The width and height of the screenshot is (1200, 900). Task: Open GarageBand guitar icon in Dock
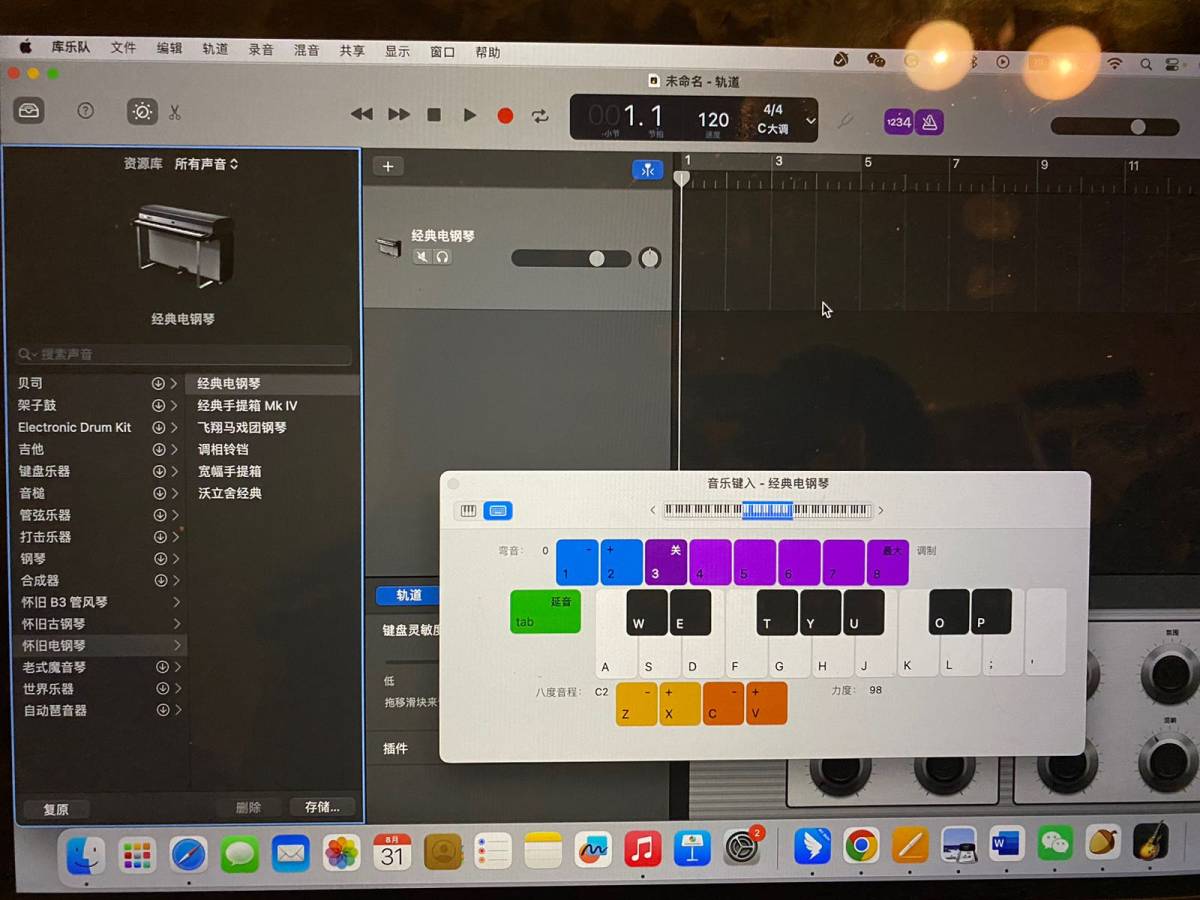[x=1152, y=842]
